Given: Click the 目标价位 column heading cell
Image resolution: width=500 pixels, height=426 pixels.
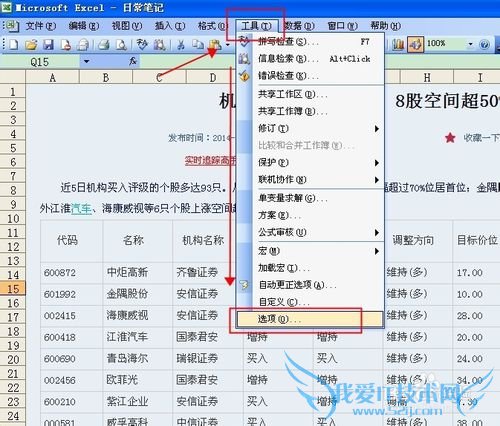Looking at the screenshot, I should coord(477,240).
